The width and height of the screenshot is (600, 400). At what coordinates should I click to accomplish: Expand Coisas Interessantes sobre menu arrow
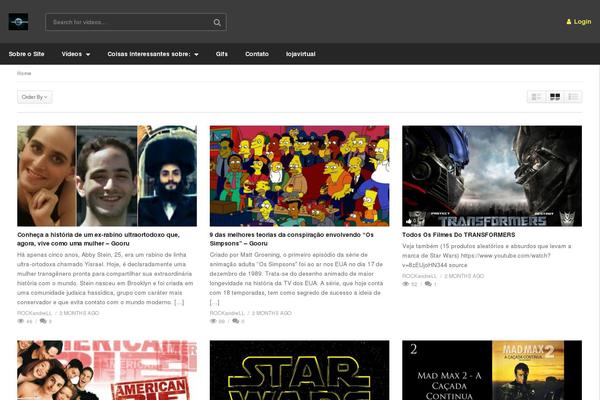pyautogui.click(x=196, y=54)
